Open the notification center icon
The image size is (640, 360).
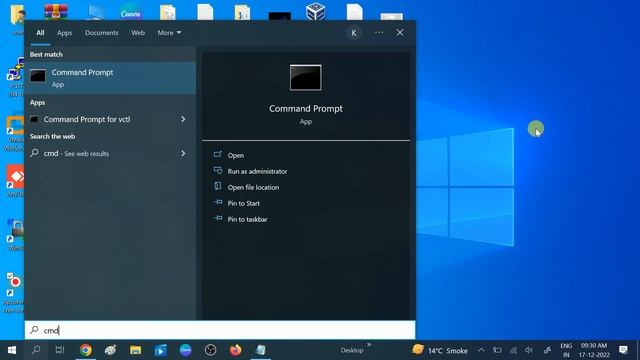[623, 350]
